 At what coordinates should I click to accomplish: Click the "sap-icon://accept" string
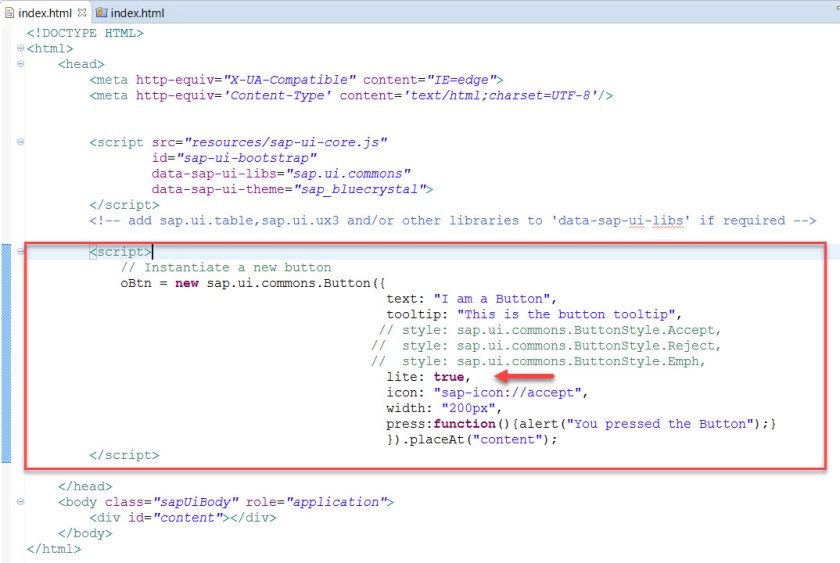507,392
